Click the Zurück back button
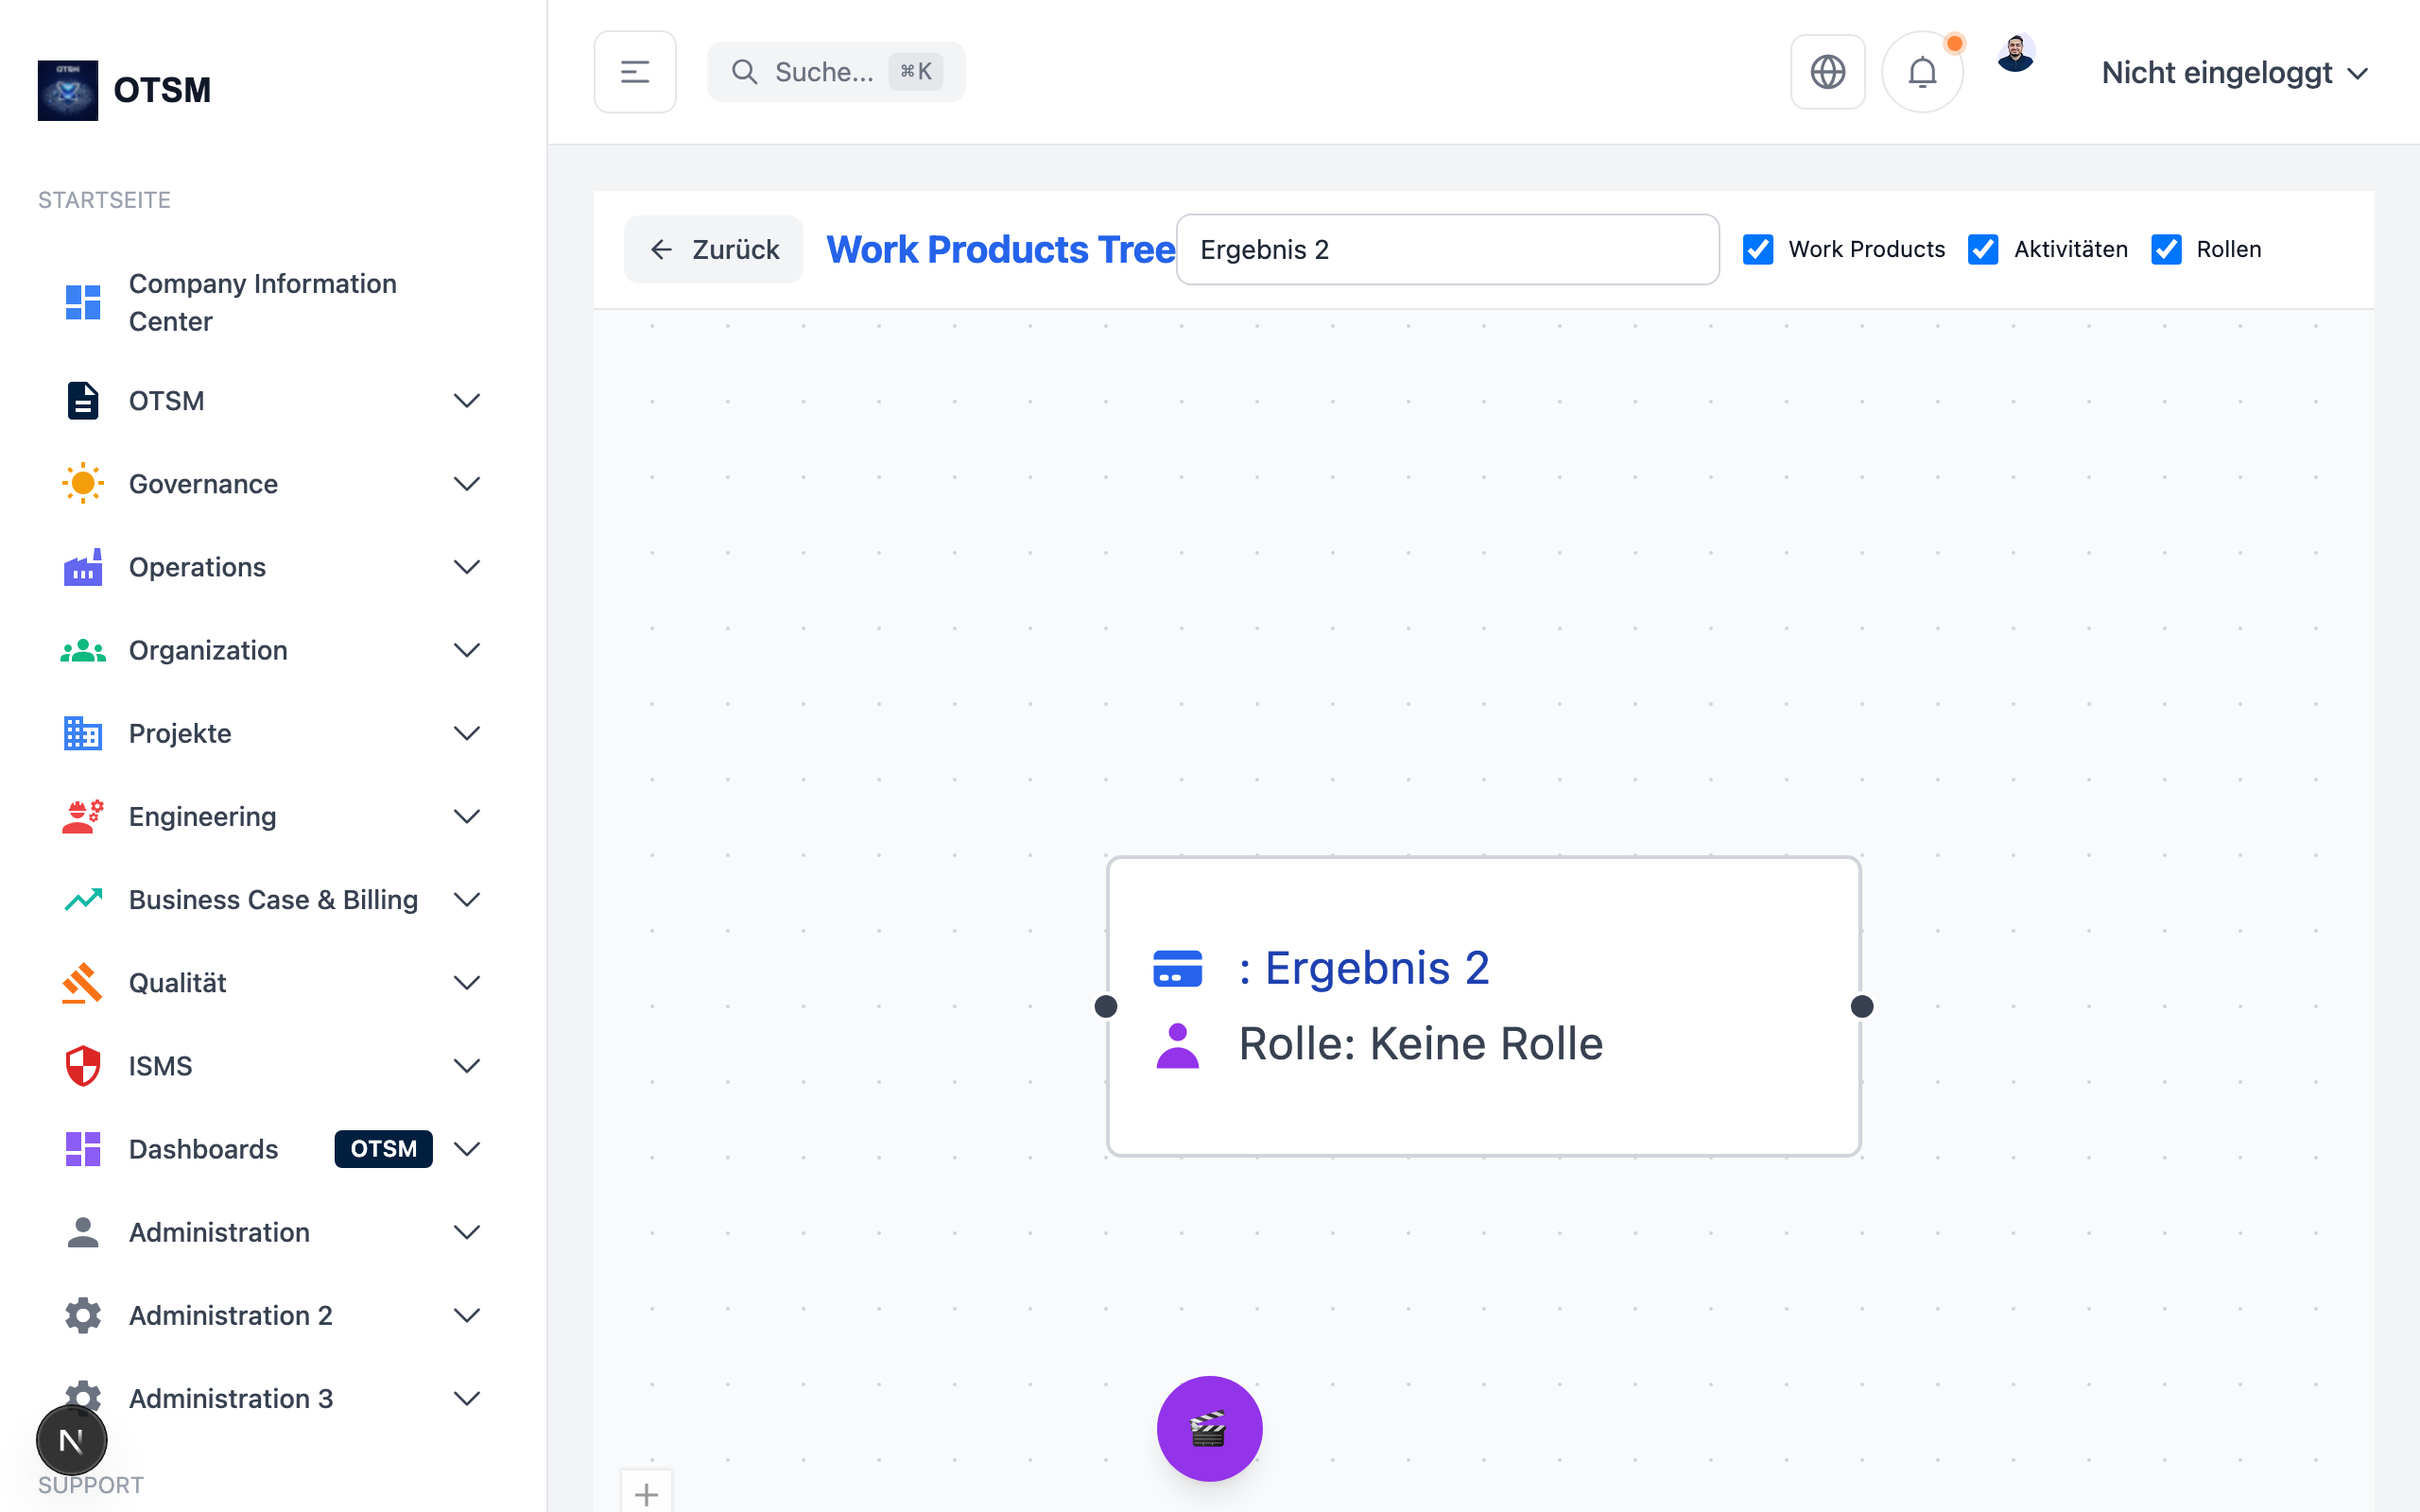This screenshot has width=2420, height=1512. click(714, 249)
